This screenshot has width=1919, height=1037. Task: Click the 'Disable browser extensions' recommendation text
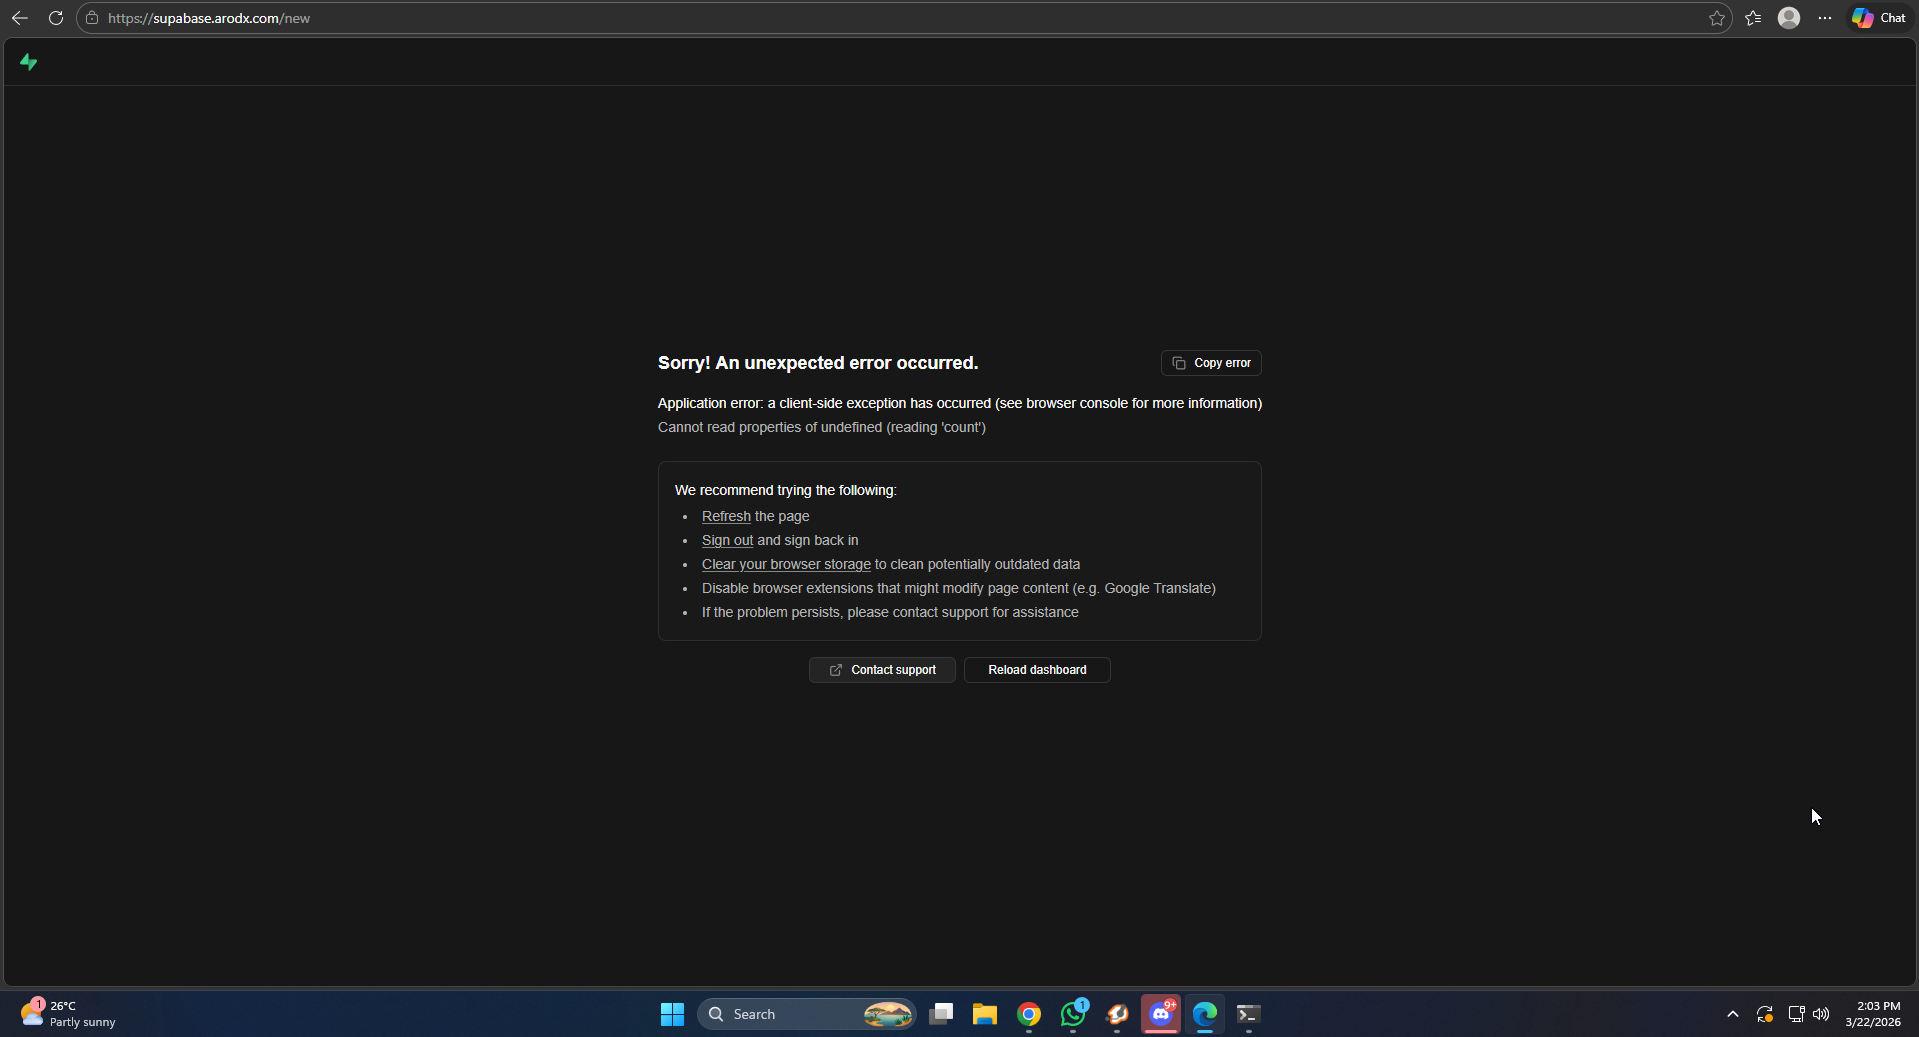click(959, 588)
